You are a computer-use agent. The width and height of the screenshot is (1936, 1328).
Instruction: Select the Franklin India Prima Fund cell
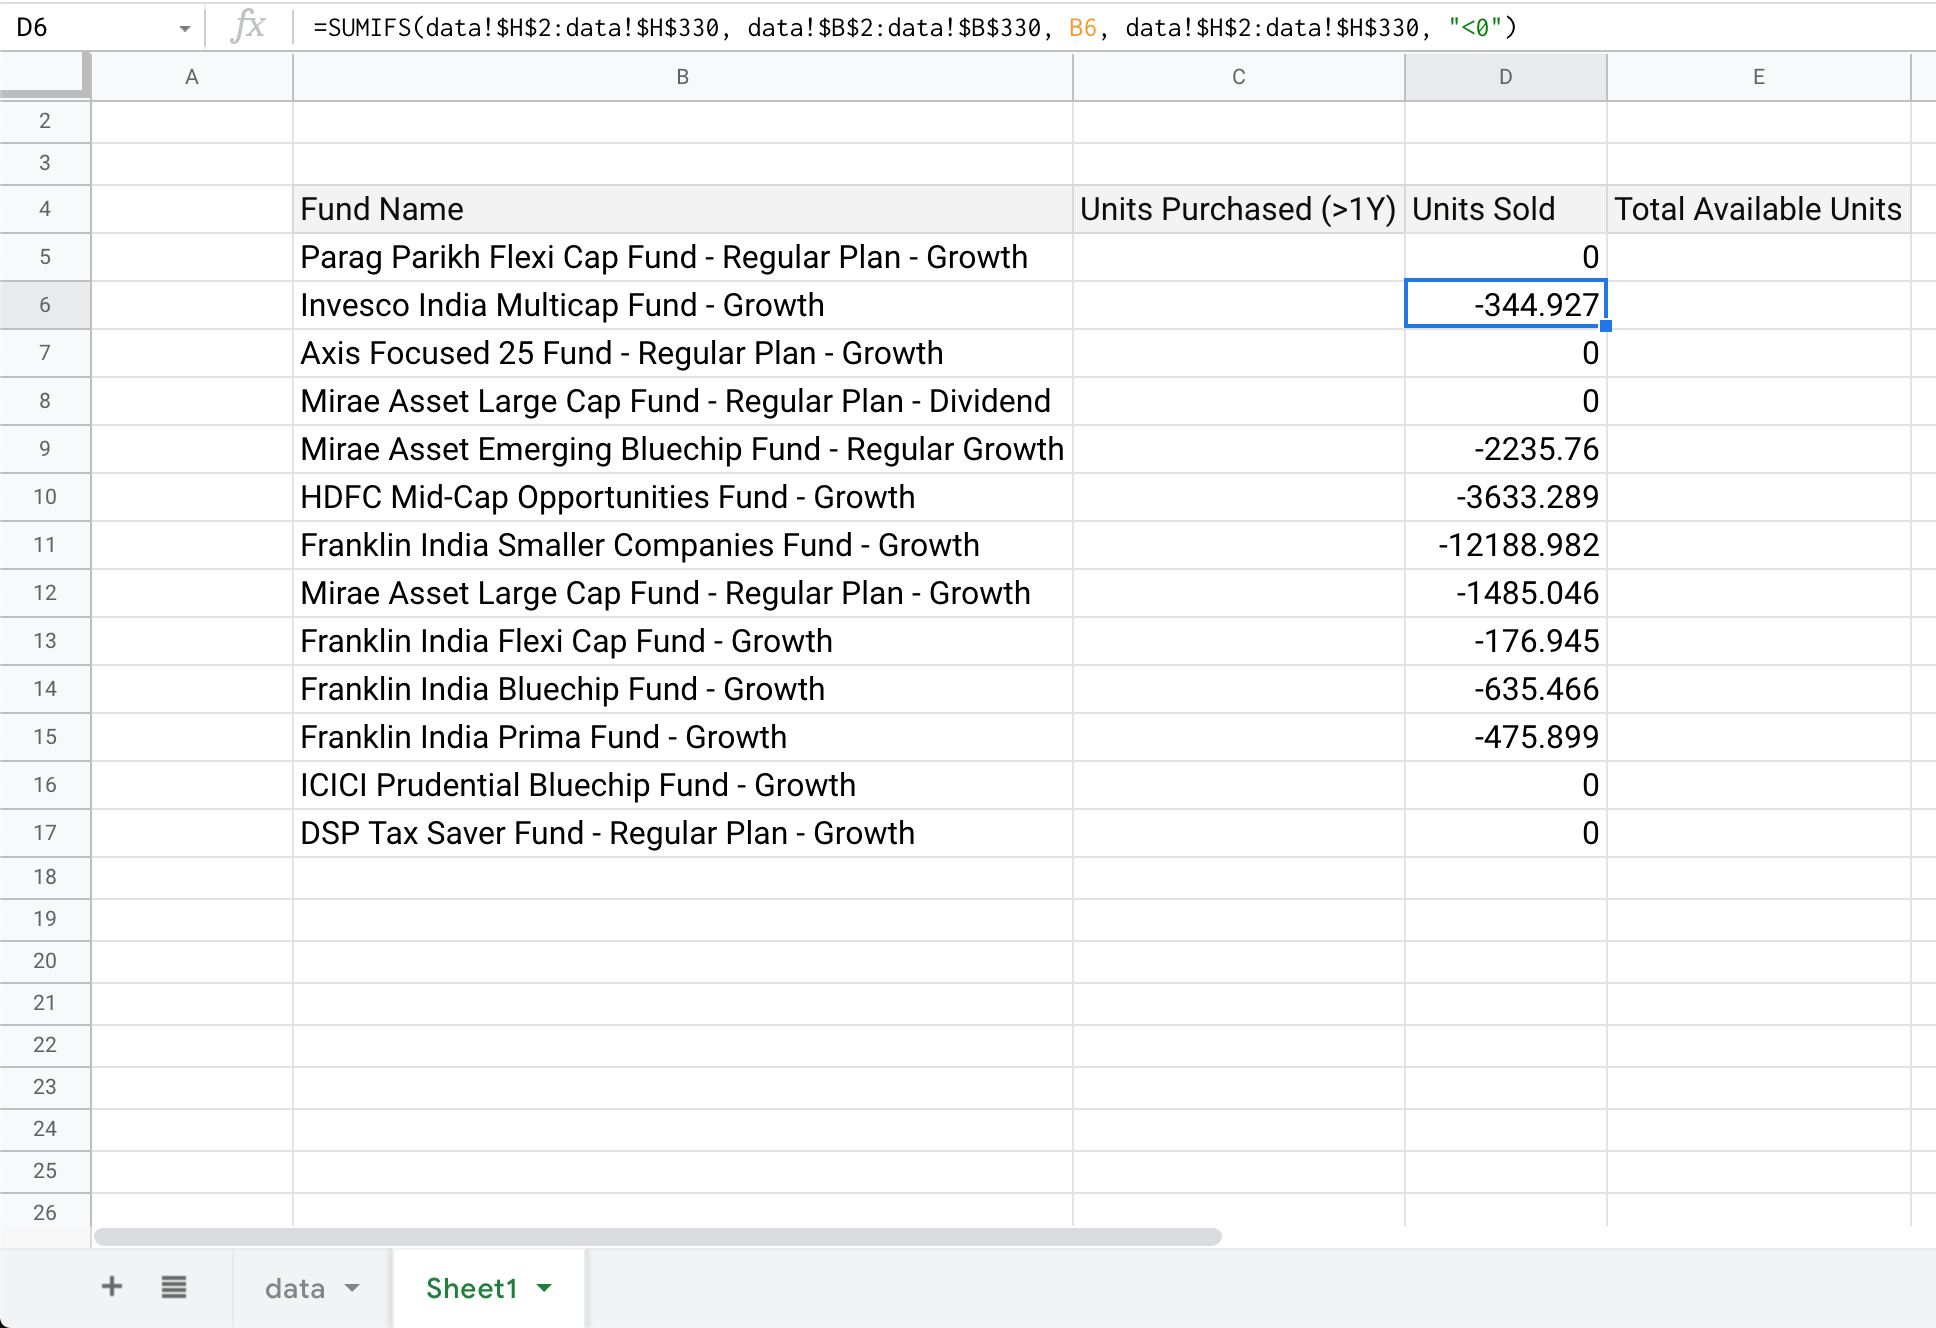[x=683, y=737]
